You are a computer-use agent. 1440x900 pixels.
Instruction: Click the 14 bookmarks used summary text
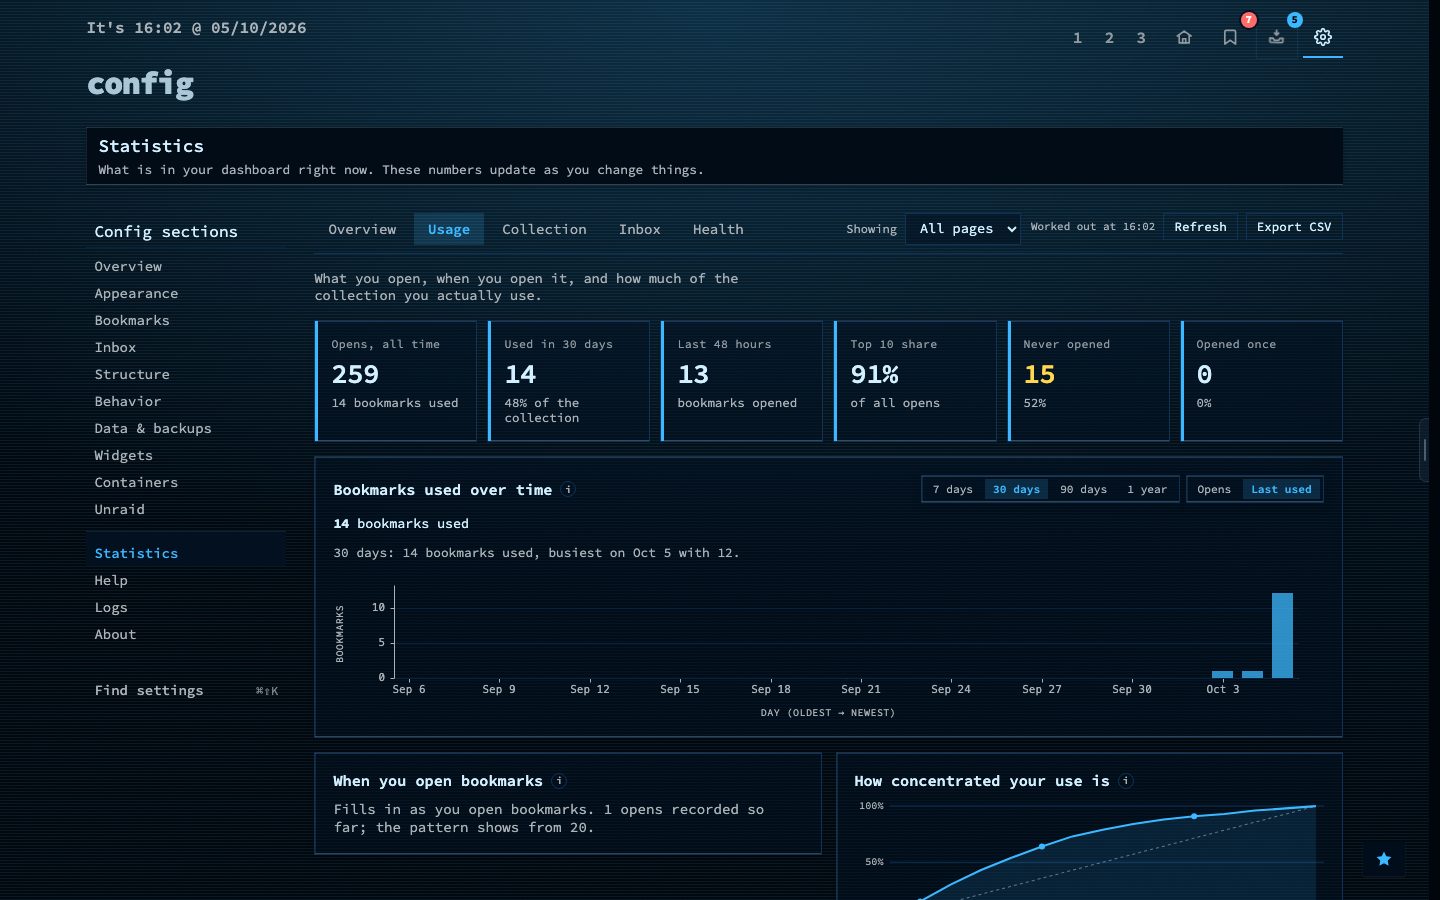(401, 523)
